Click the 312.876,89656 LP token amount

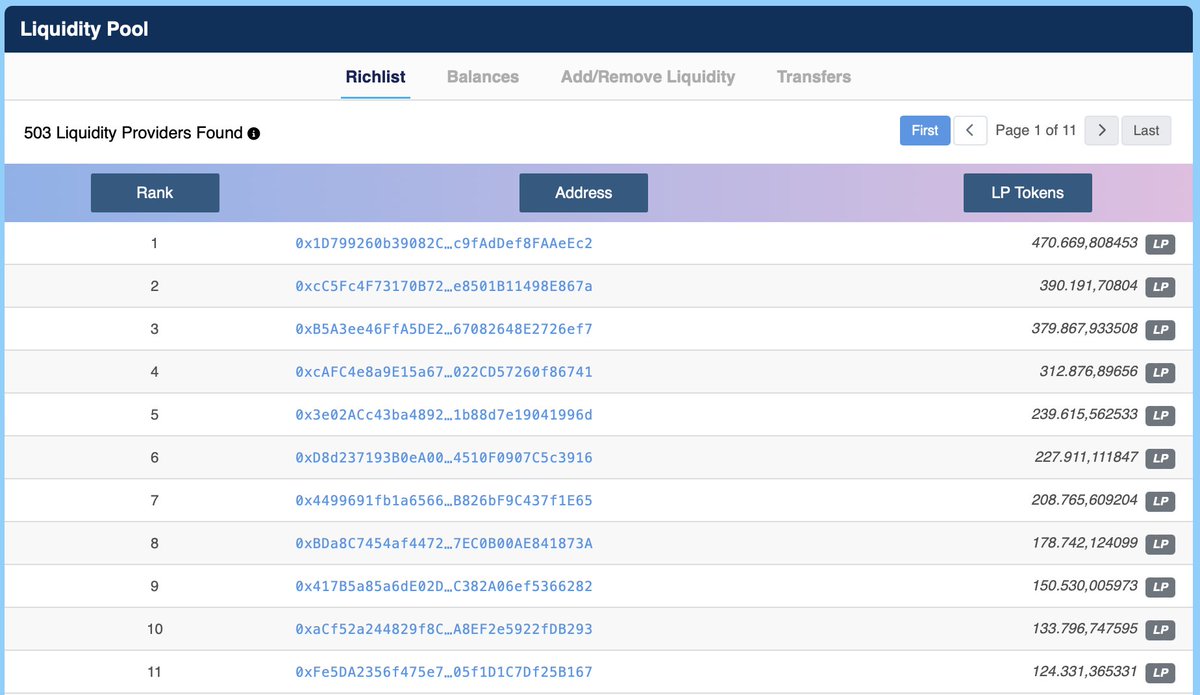click(1089, 372)
